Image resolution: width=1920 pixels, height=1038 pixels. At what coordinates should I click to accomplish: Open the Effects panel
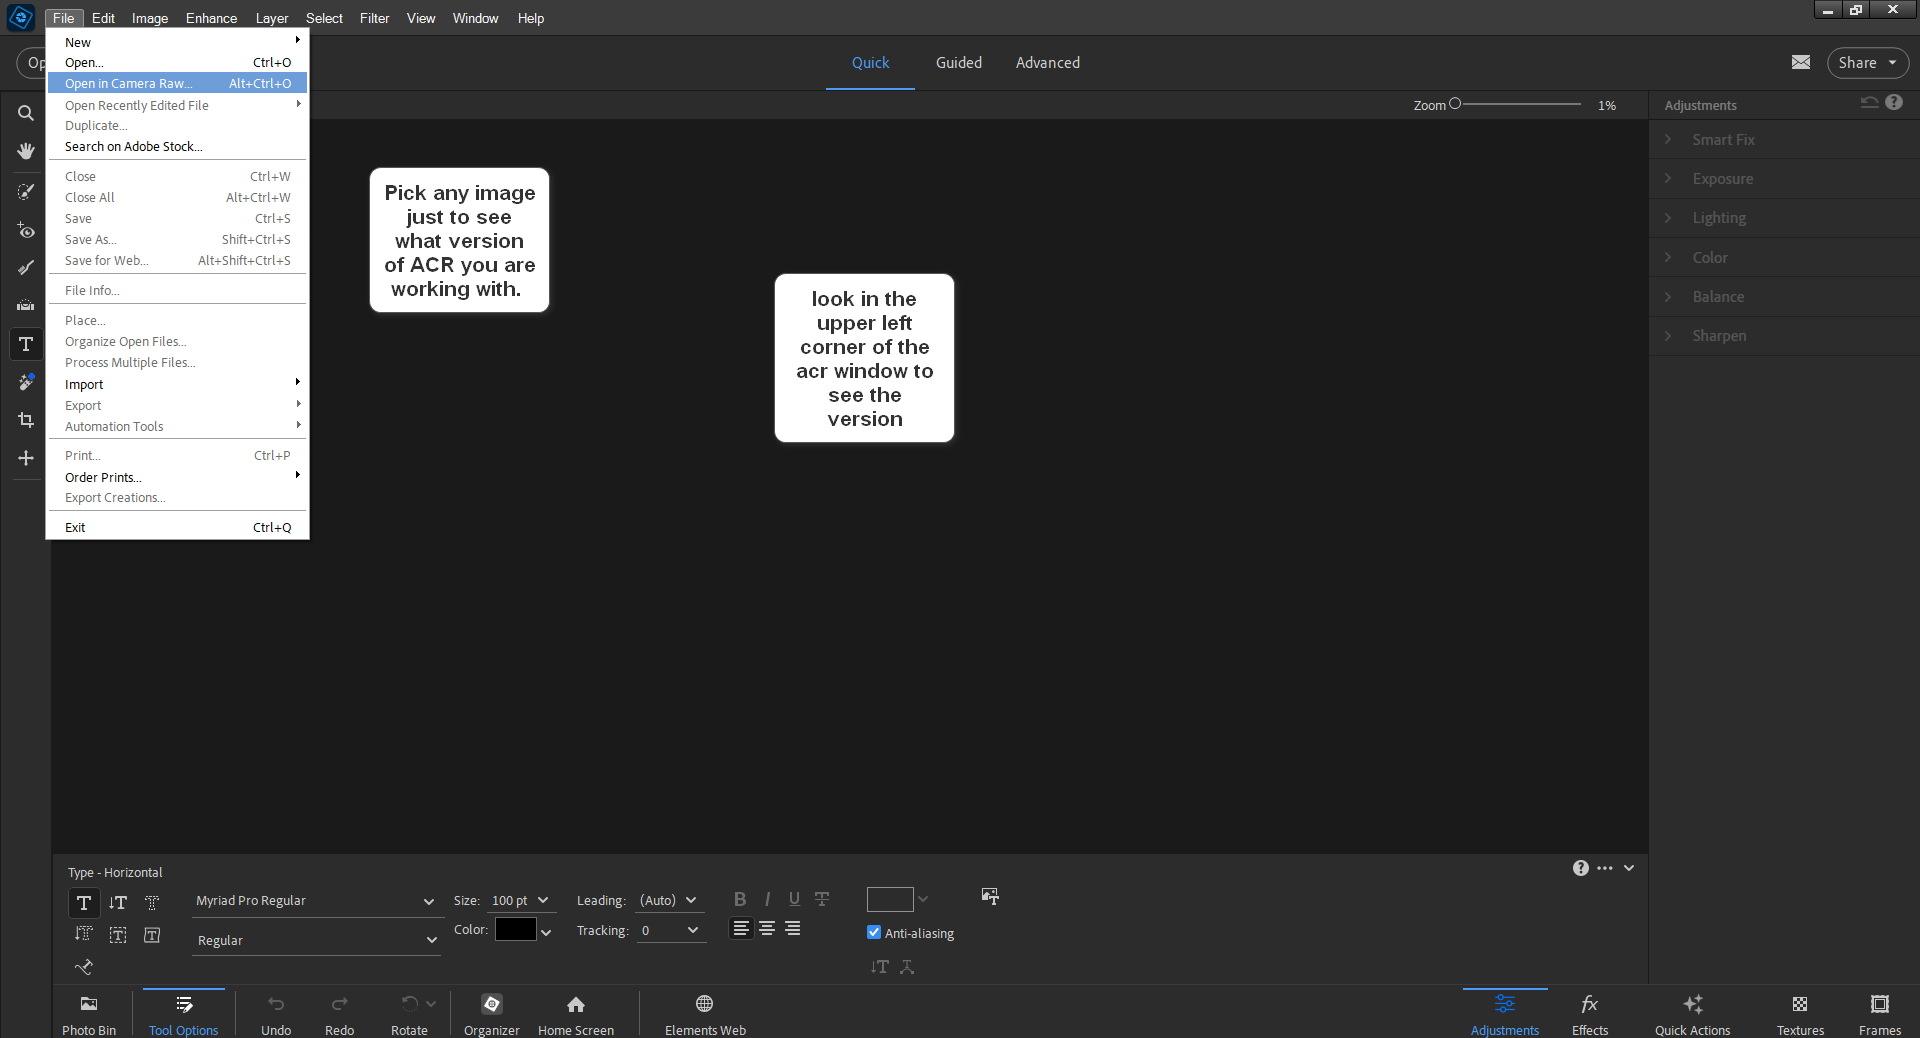click(1589, 1012)
